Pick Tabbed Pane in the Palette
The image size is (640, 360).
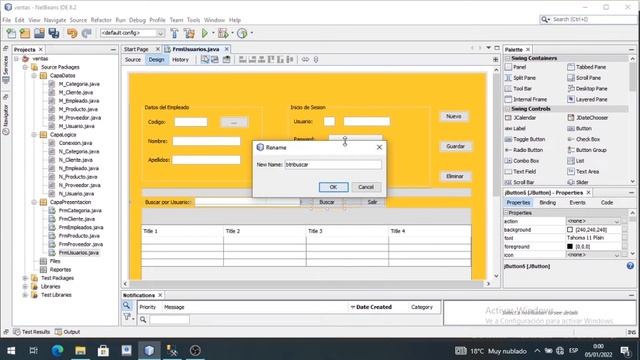tap(587, 67)
